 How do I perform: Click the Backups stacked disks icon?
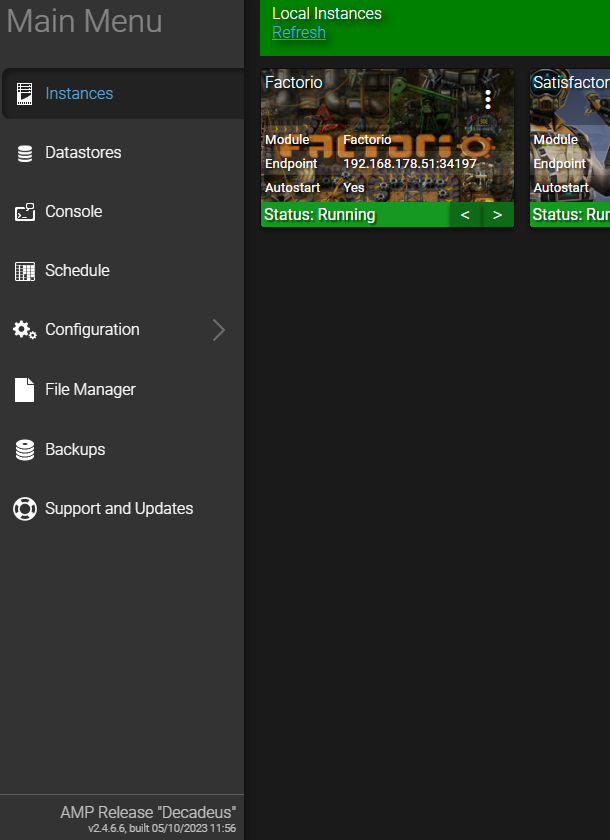pos(25,449)
